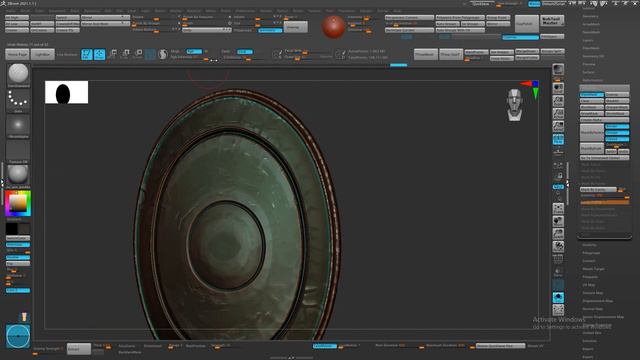Toggle the ViewMask button
This screenshot has height=360, width=640.
tap(591, 95)
